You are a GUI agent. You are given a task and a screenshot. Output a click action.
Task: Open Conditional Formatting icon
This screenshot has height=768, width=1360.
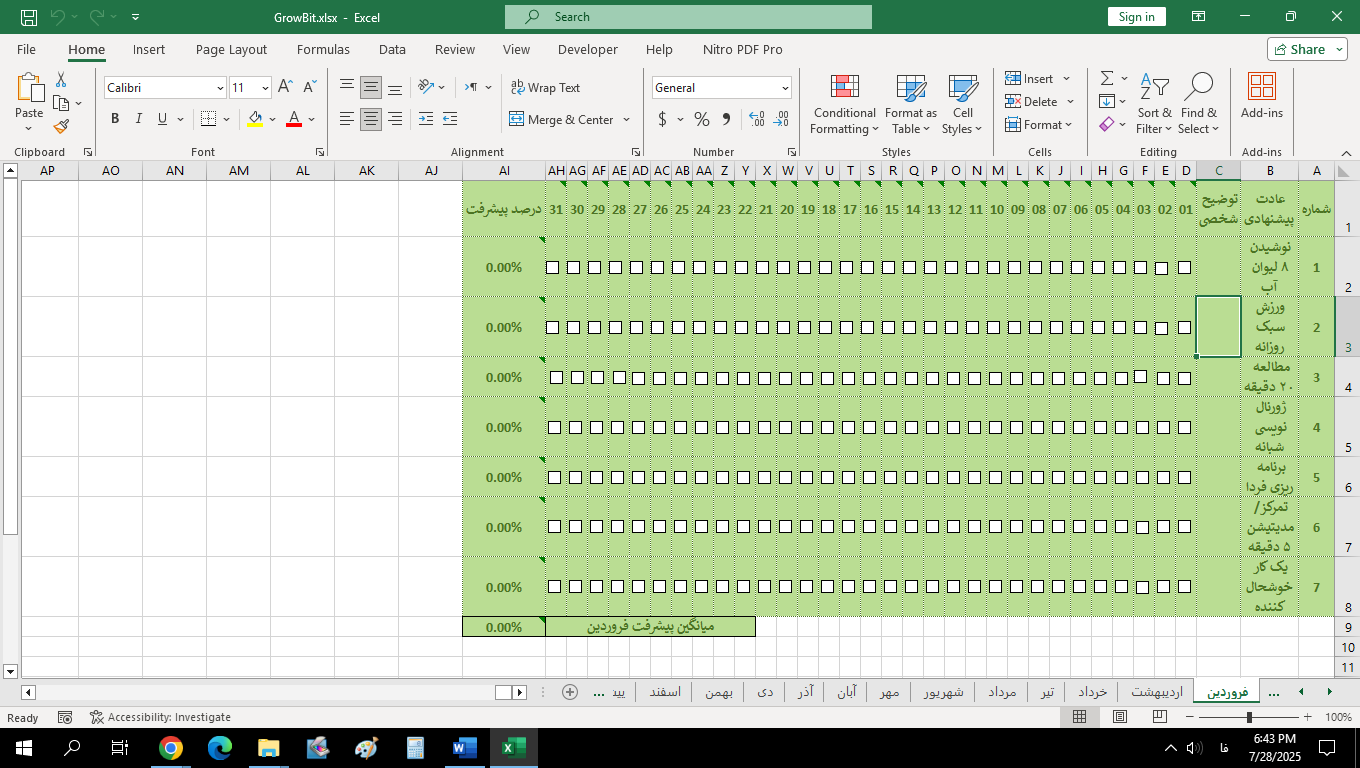click(845, 88)
